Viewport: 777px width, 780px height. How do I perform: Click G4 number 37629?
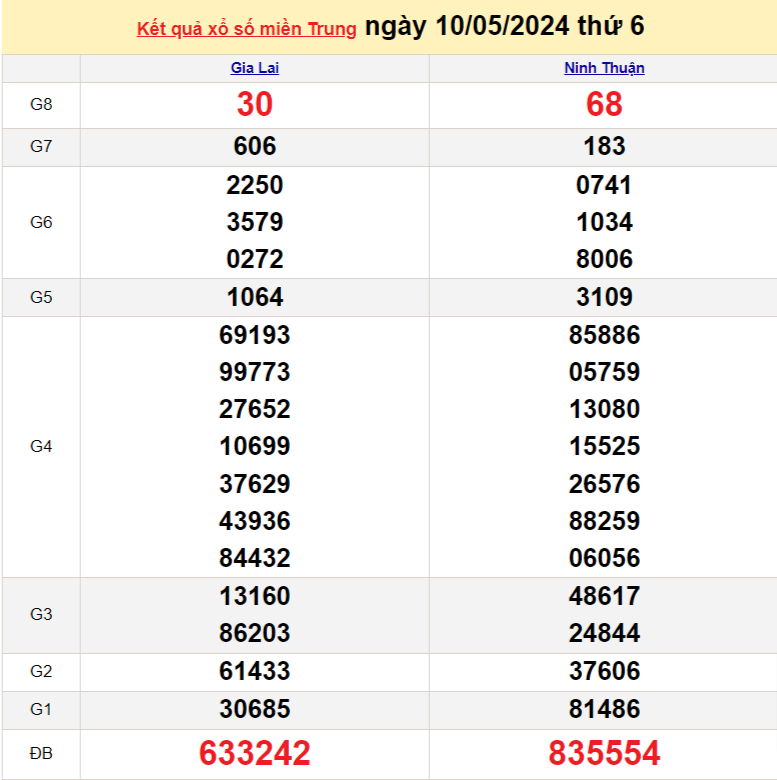pyautogui.click(x=255, y=484)
